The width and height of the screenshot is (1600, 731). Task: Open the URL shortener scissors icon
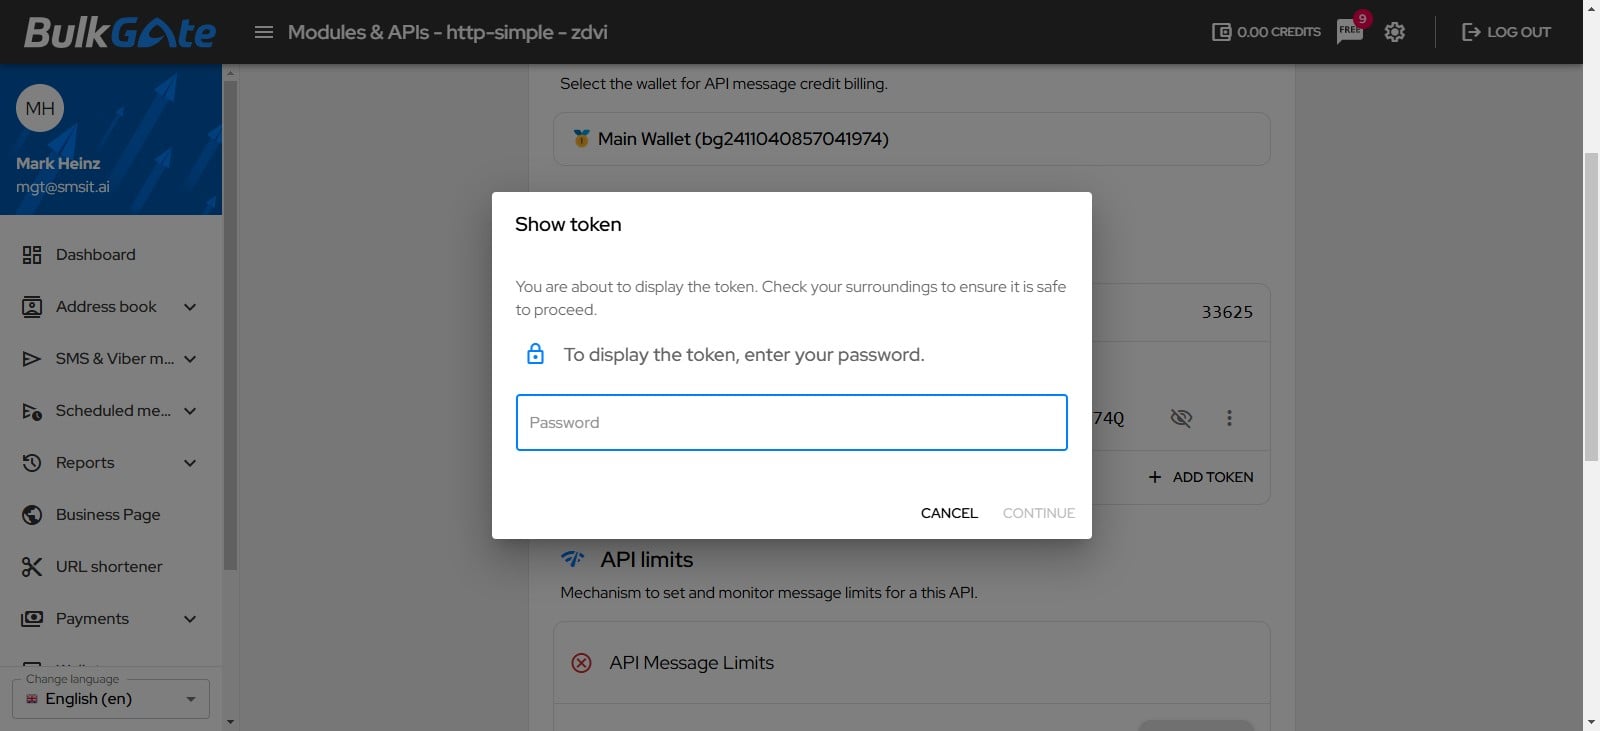tap(31, 566)
